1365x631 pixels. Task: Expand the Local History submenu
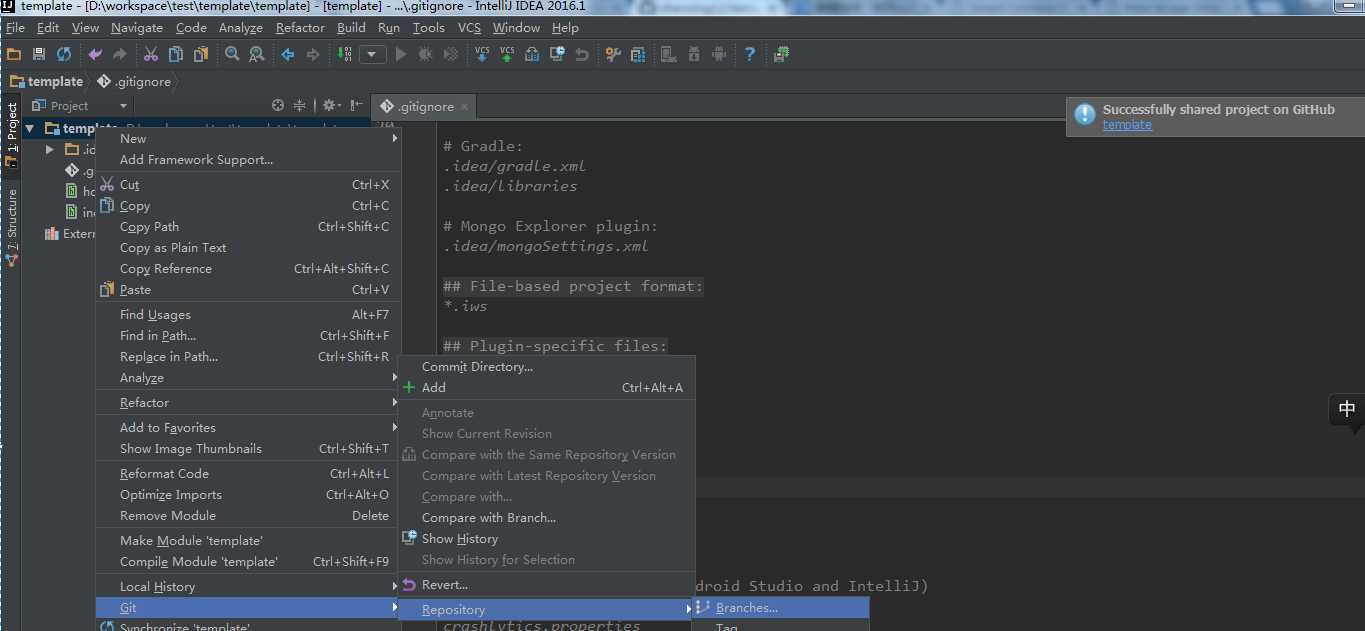(248, 586)
